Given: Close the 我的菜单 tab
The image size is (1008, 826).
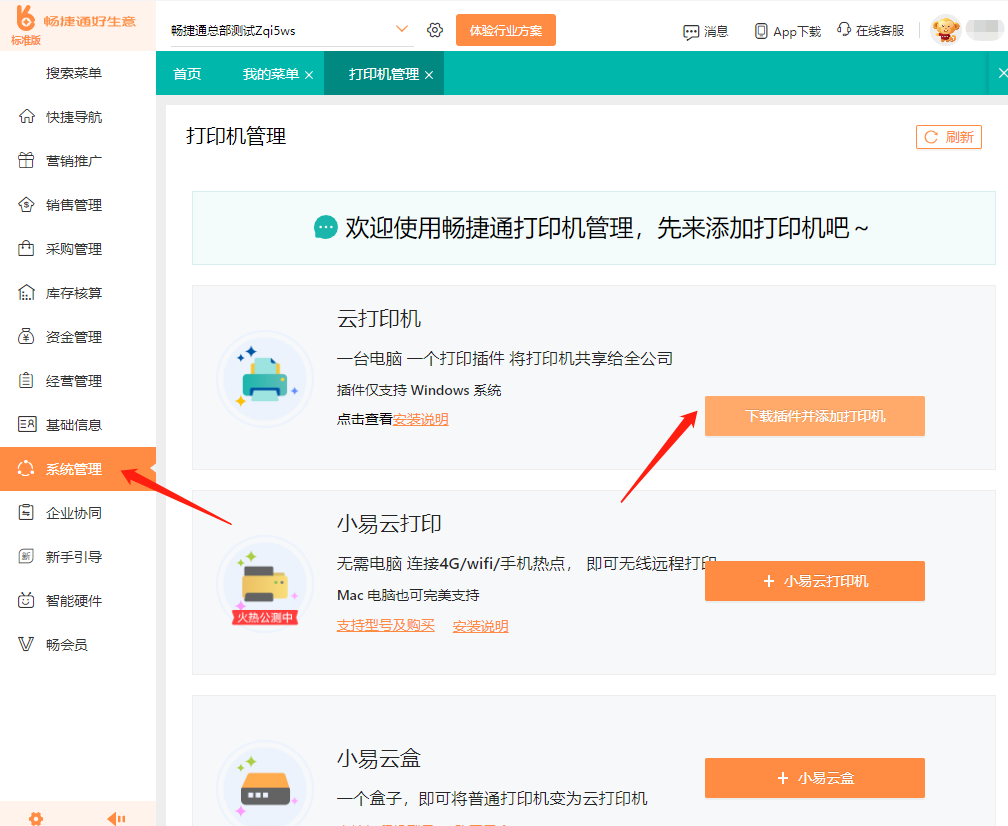Looking at the screenshot, I should pos(309,75).
